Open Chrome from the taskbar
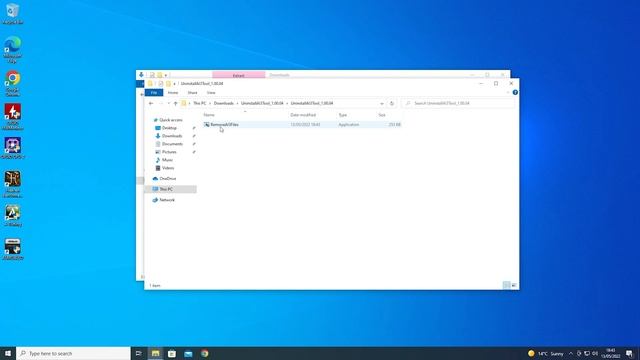Screen dimensions: 640x360 pos(204,353)
